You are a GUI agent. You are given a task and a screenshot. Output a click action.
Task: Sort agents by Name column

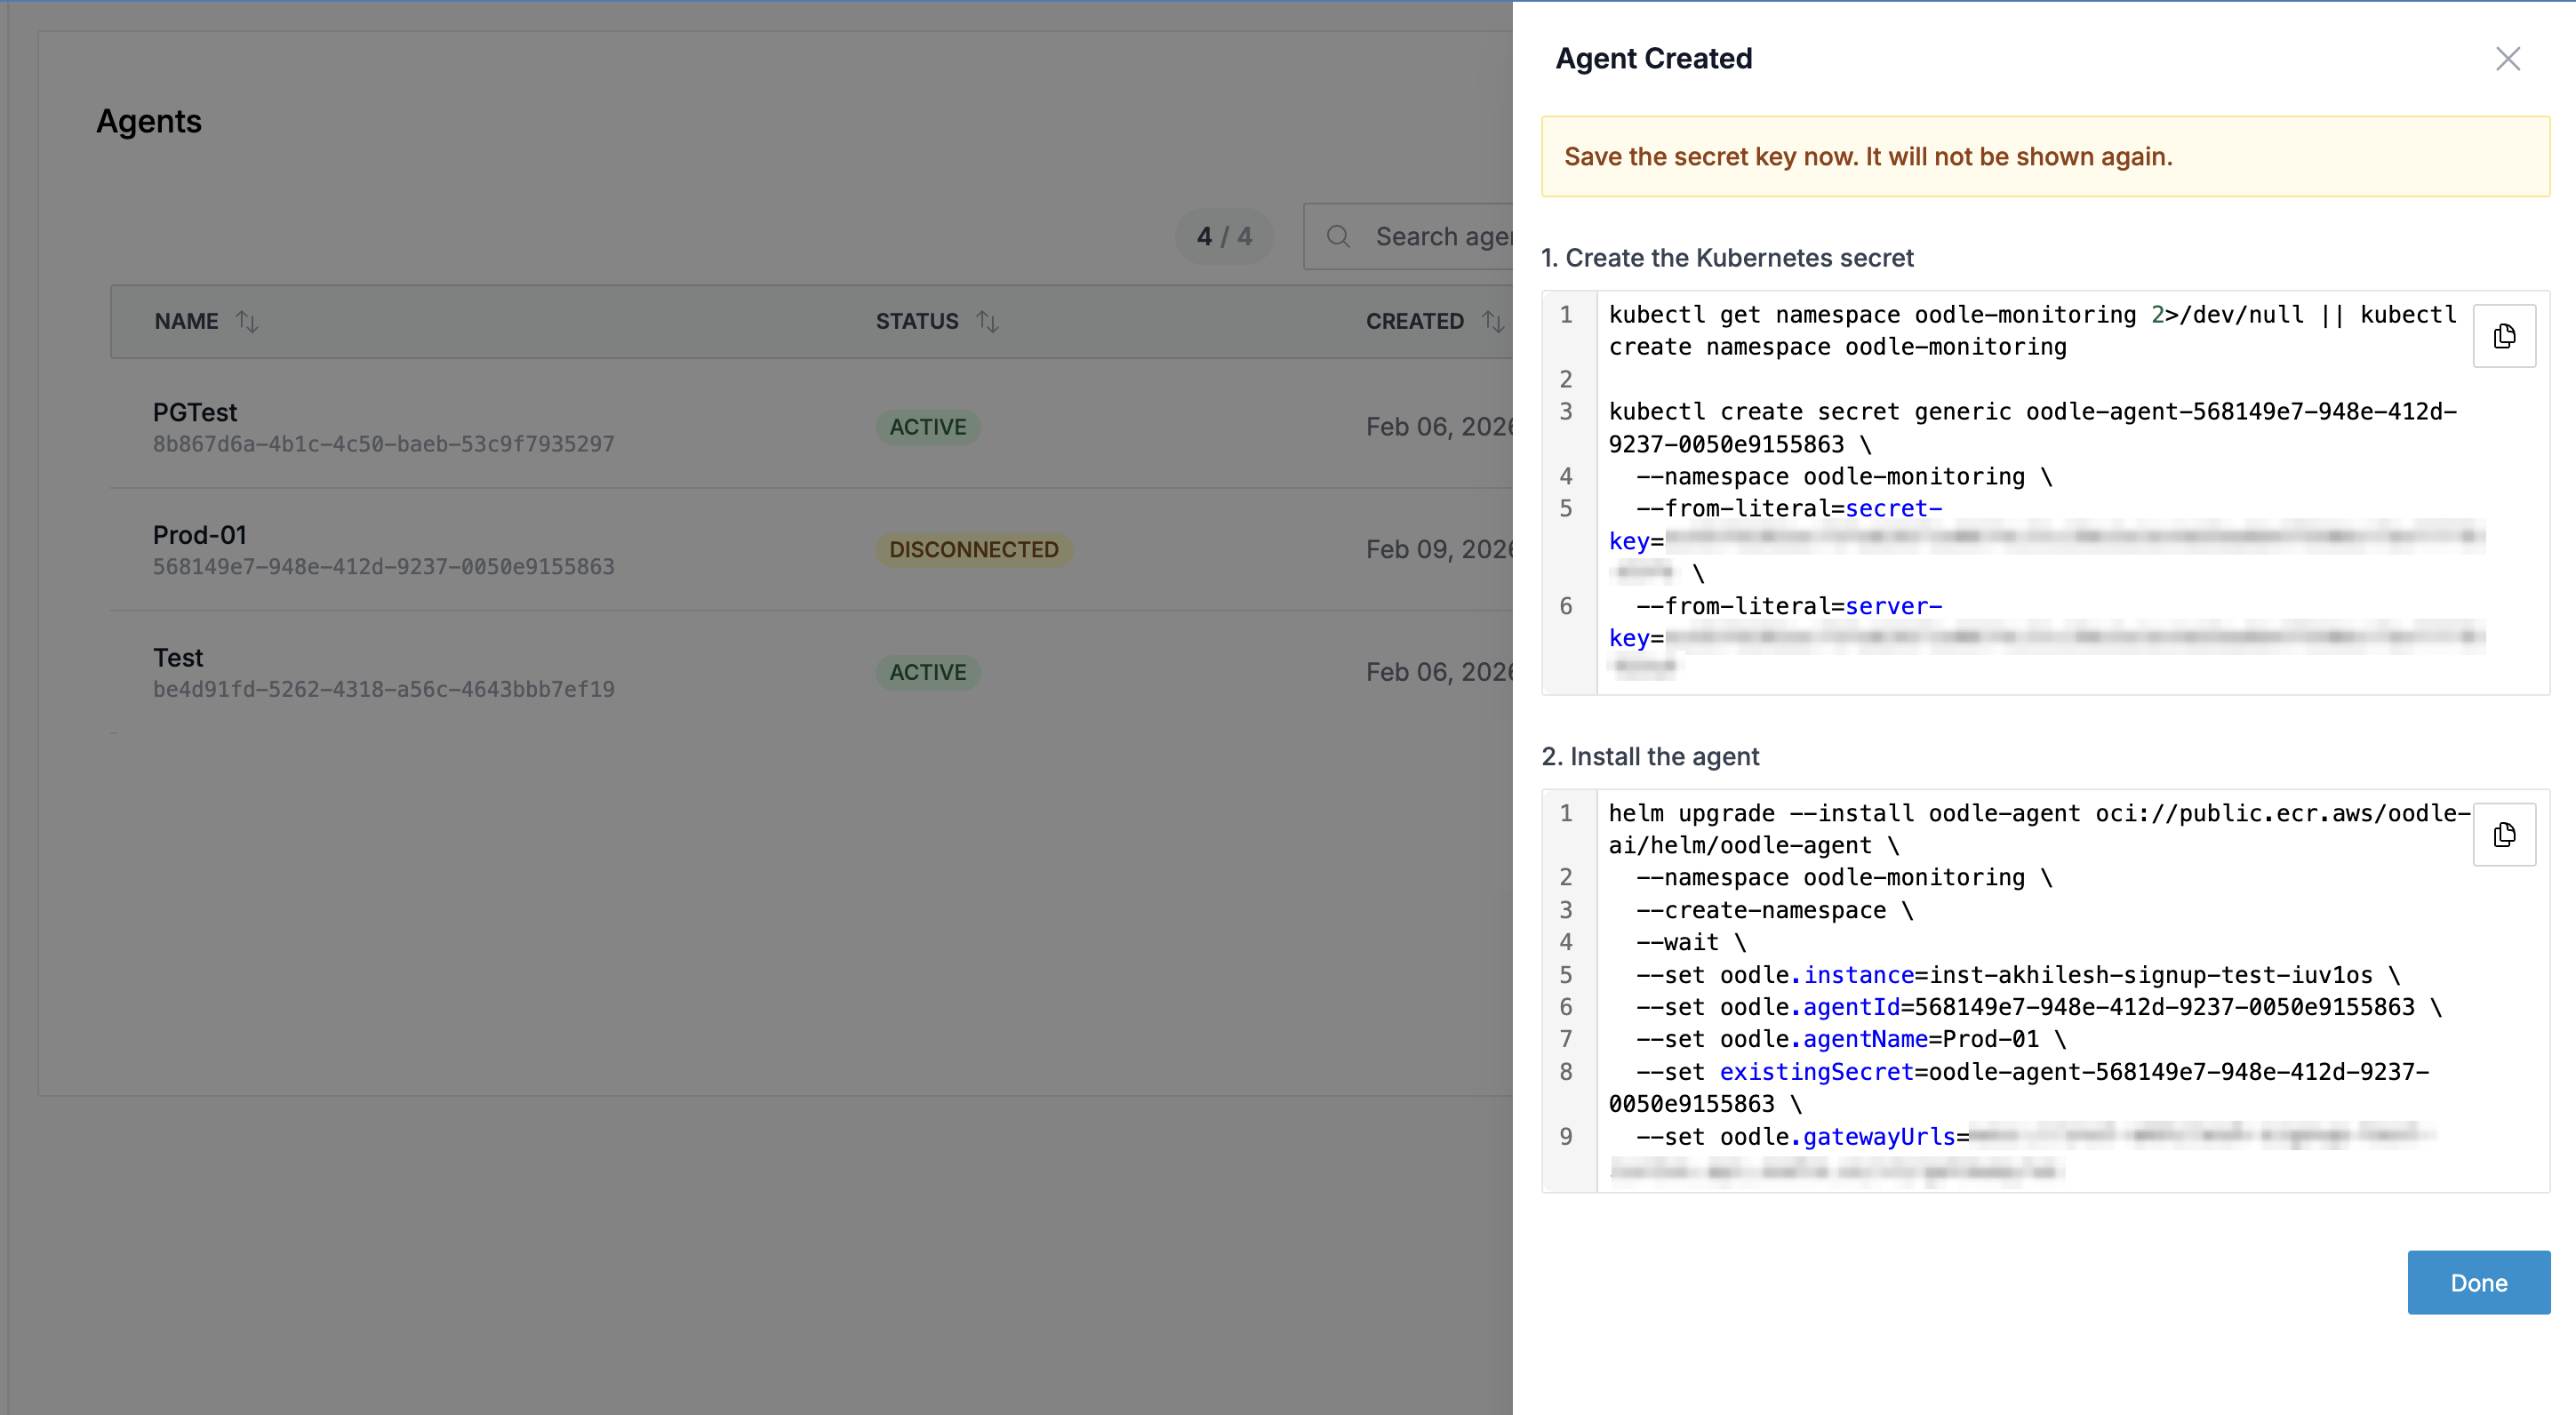click(x=247, y=321)
